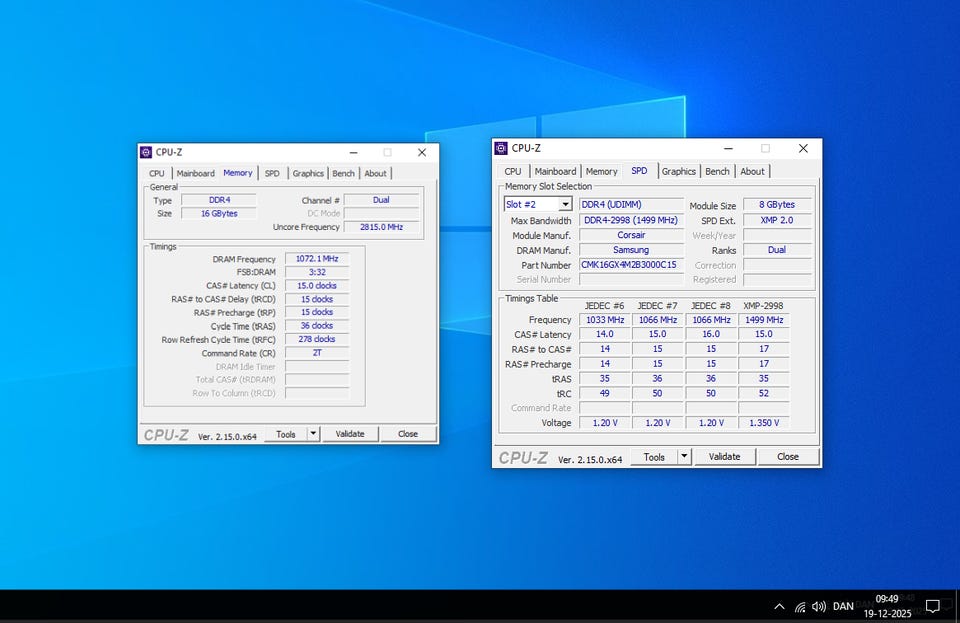
Task: Click the DAN input language indicator
Action: coord(843,606)
